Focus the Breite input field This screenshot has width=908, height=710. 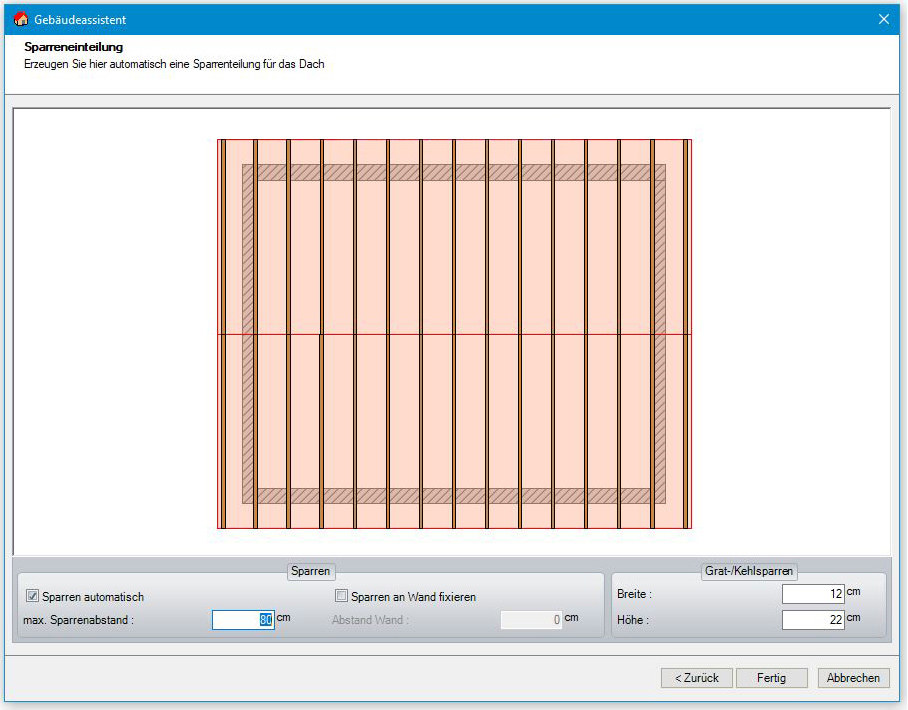coord(813,594)
